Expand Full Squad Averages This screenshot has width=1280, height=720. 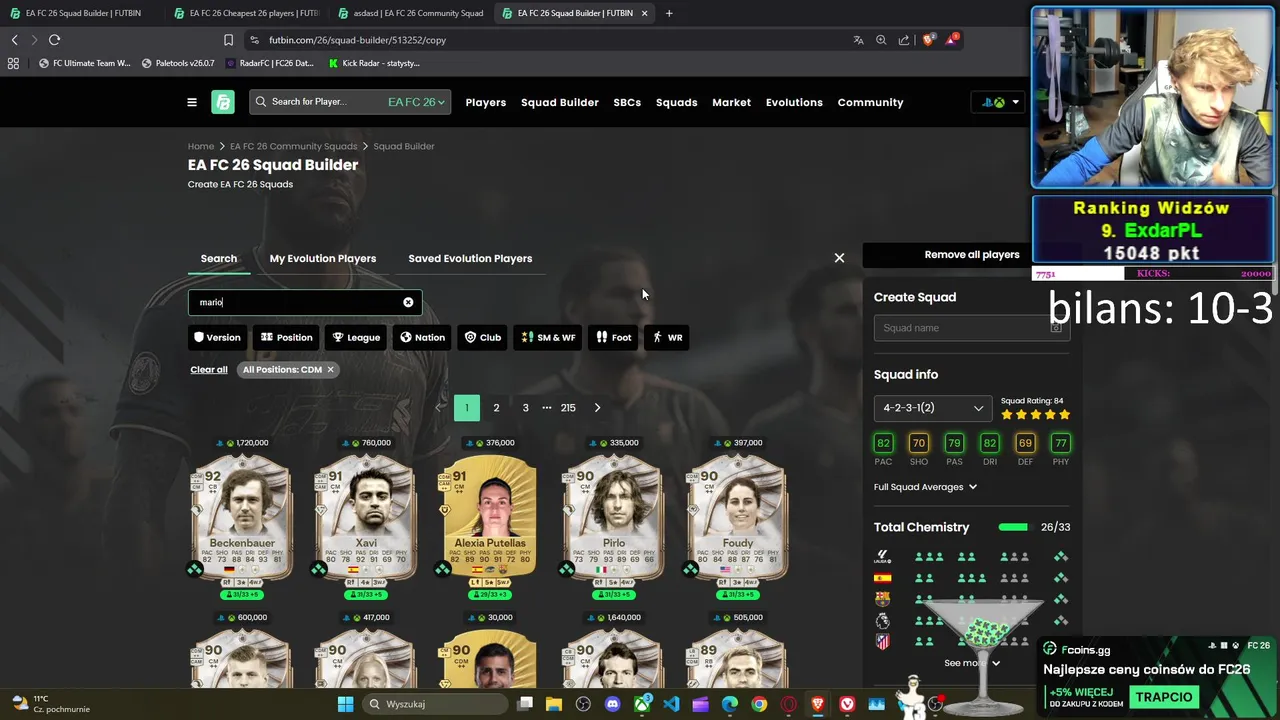pyautogui.click(x=925, y=487)
